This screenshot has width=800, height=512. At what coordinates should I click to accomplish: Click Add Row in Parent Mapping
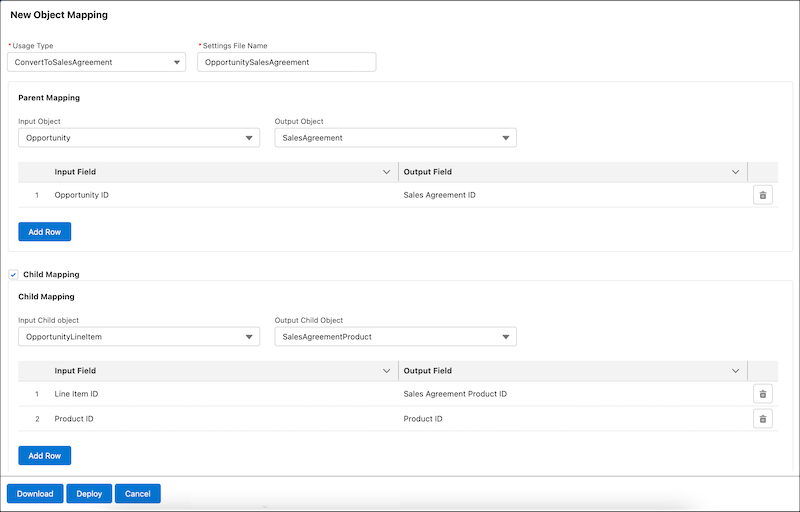tap(45, 232)
